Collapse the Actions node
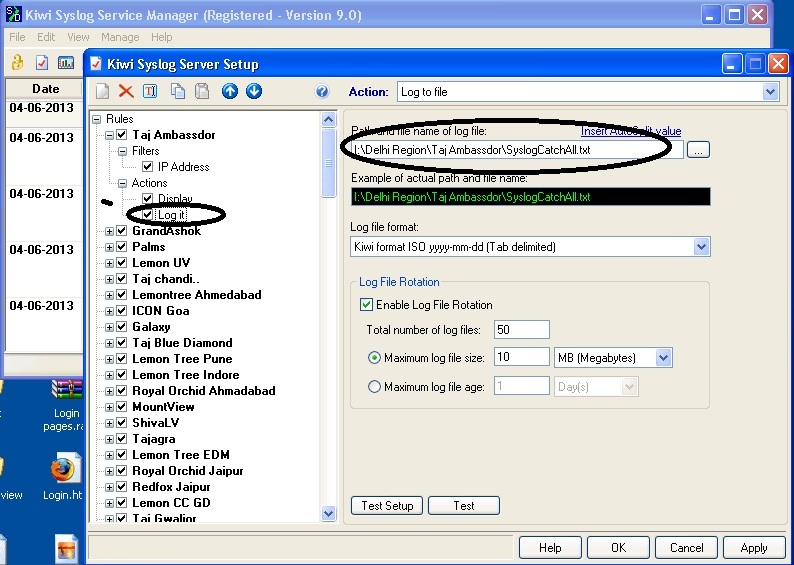This screenshot has width=794, height=565. click(x=122, y=183)
